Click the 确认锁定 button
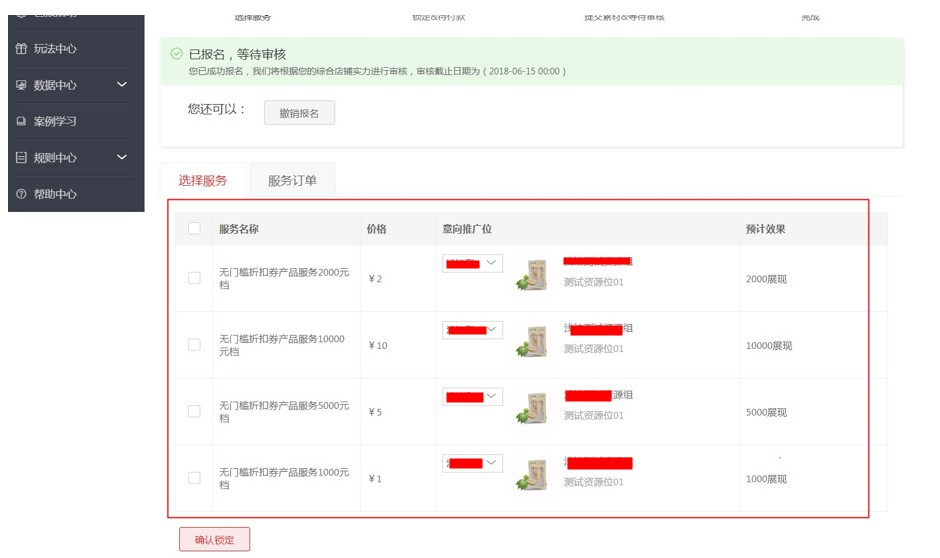This screenshot has height=558, width=940. [214, 540]
